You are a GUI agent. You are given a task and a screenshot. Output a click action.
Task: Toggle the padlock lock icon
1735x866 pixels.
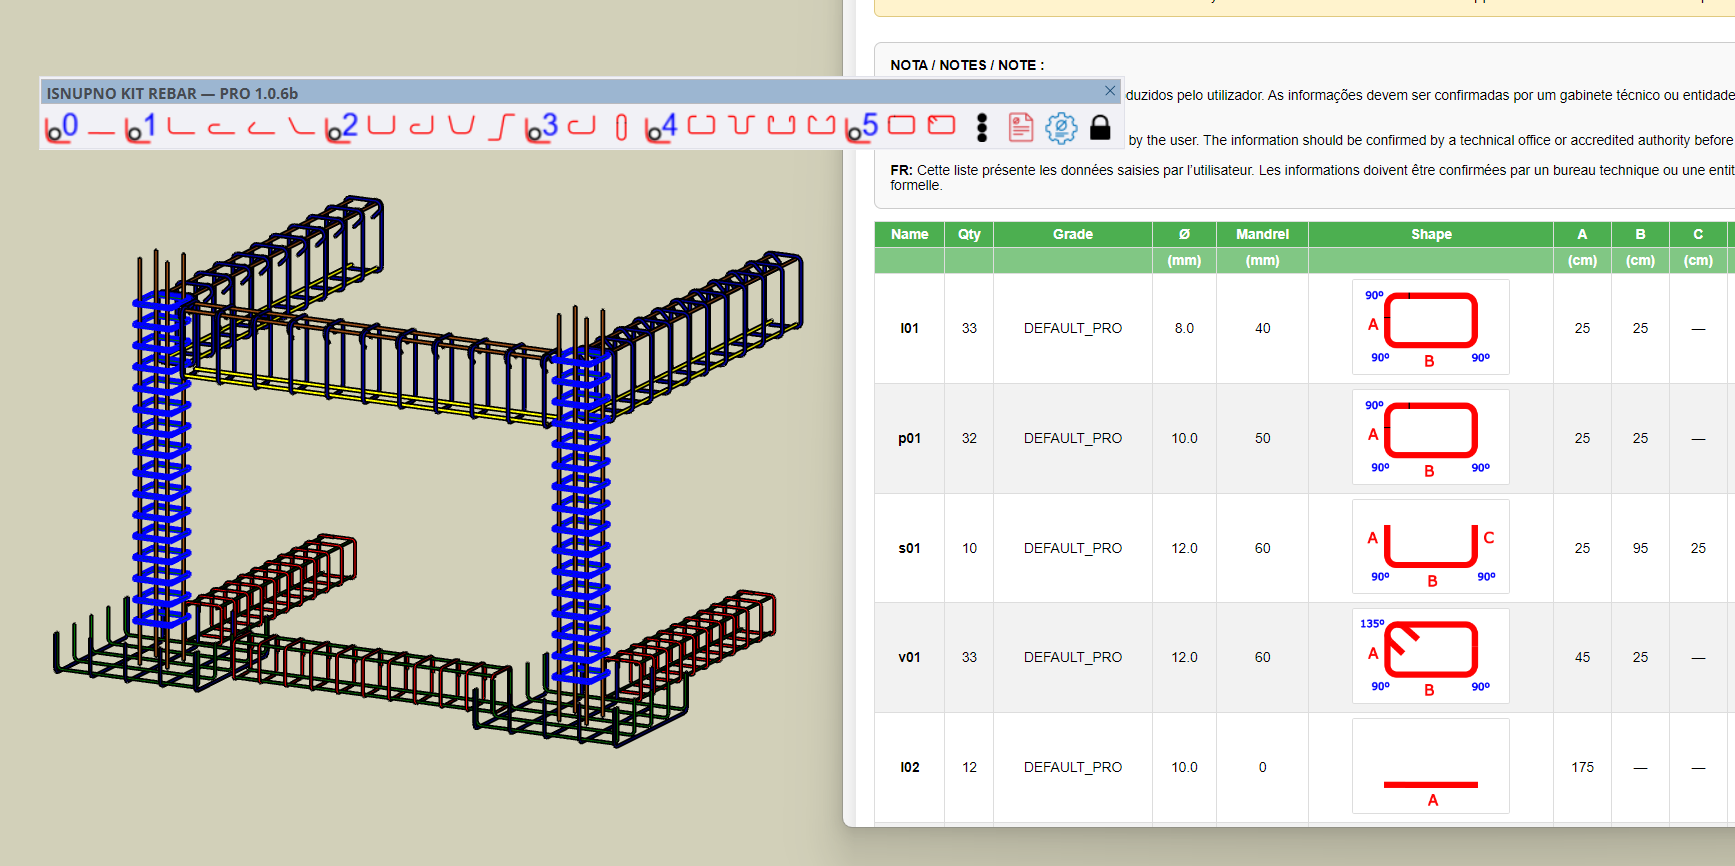[x=1100, y=127]
